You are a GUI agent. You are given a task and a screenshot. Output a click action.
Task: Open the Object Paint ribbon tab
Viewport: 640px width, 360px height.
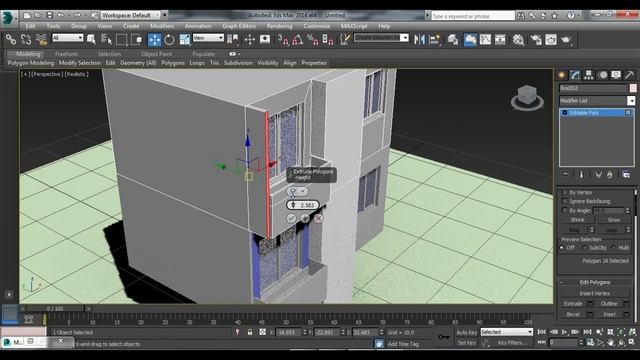point(157,54)
